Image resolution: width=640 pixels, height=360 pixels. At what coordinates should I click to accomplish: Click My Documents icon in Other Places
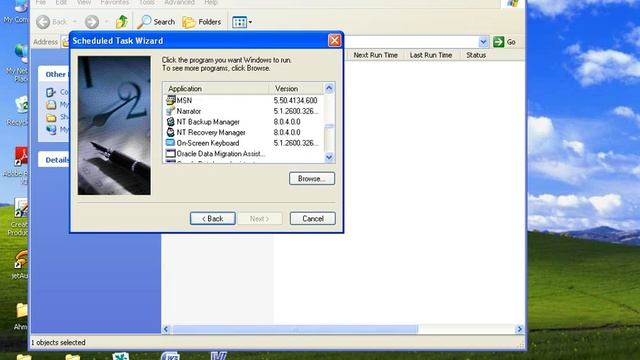pyautogui.click(x=51, y=105)
